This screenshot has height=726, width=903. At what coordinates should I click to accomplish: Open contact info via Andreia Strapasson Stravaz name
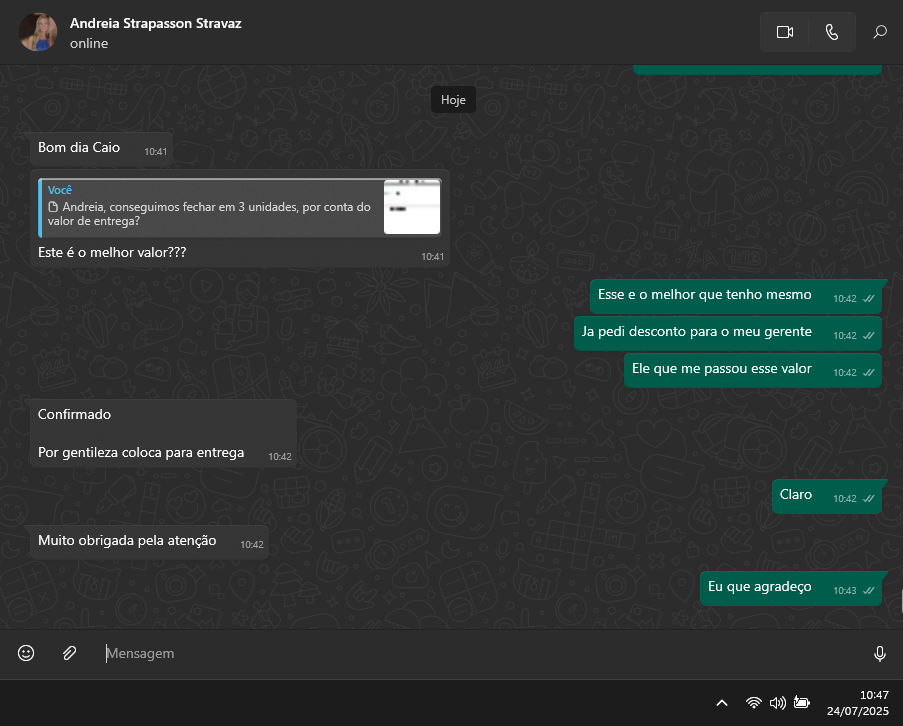[x=155, y=23]
